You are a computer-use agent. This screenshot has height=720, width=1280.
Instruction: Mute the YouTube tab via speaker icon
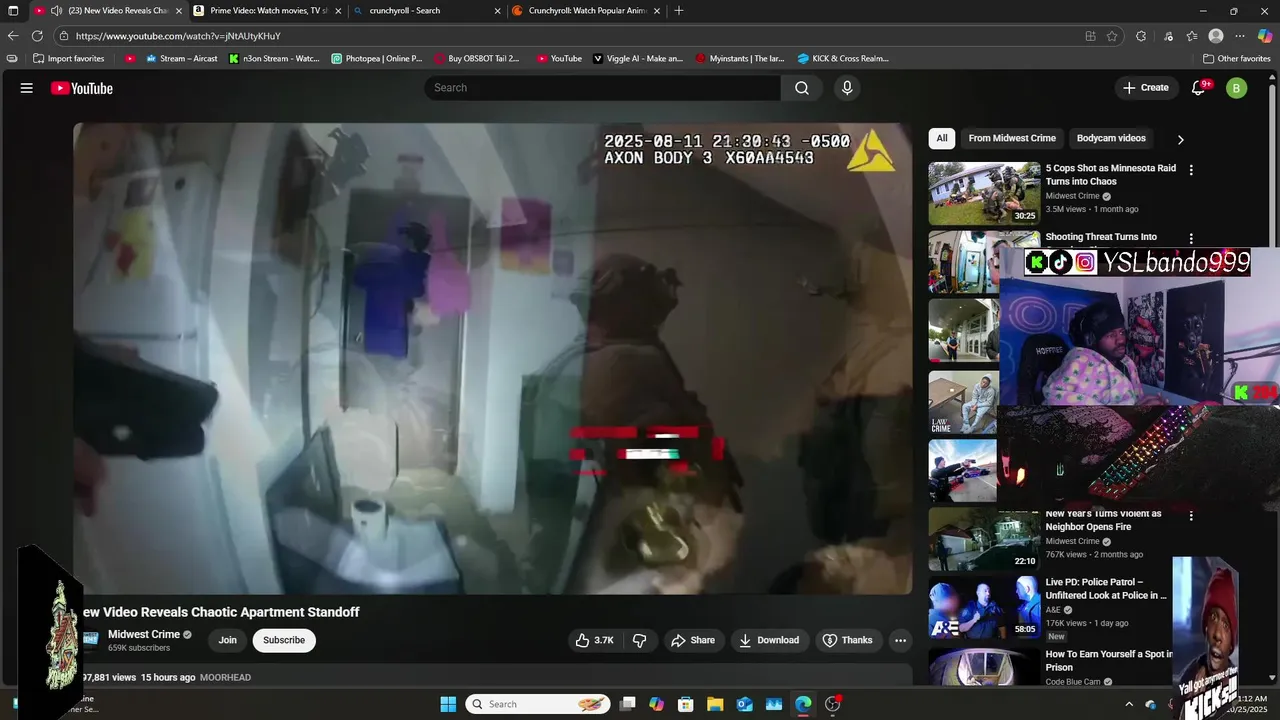coord(56,11)
